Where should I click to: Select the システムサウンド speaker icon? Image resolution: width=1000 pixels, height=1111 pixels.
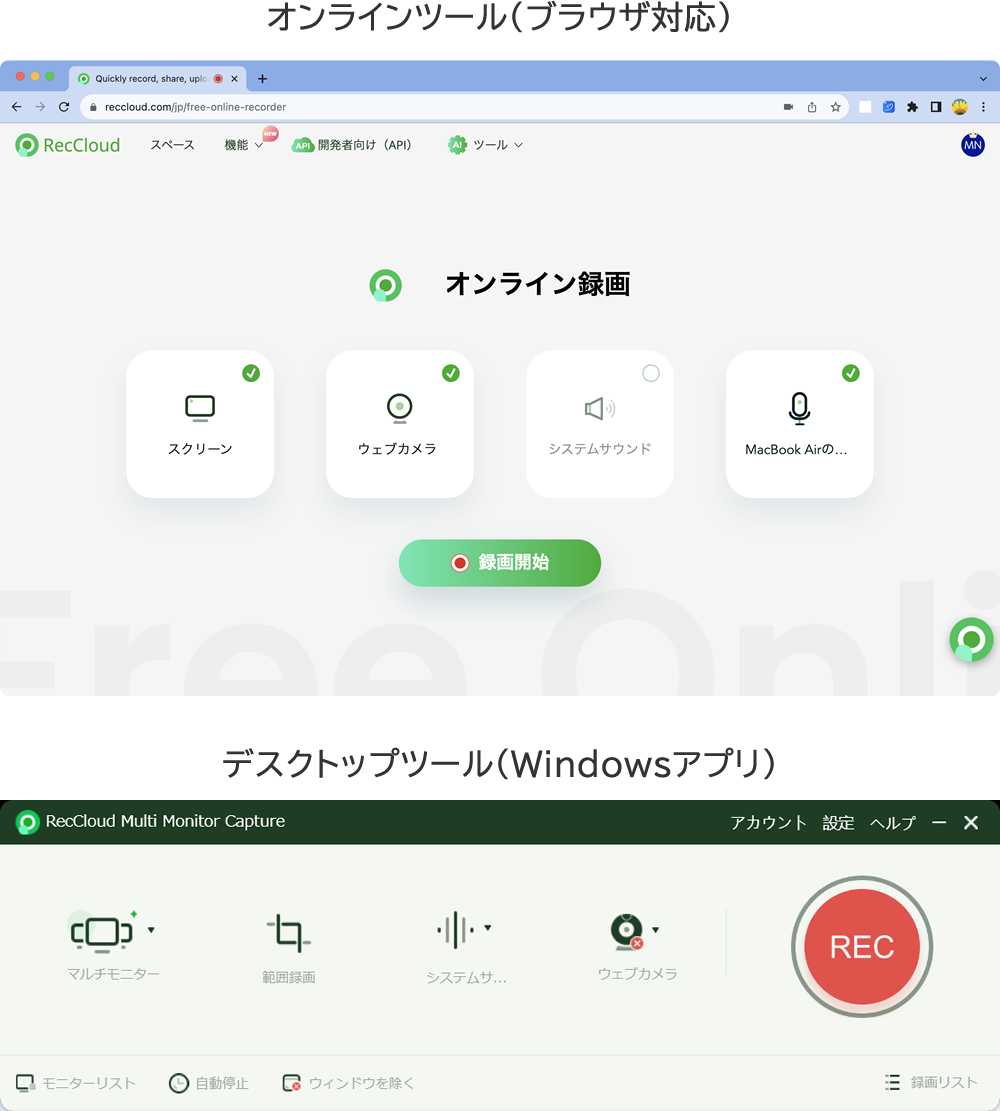coord(600,408)
